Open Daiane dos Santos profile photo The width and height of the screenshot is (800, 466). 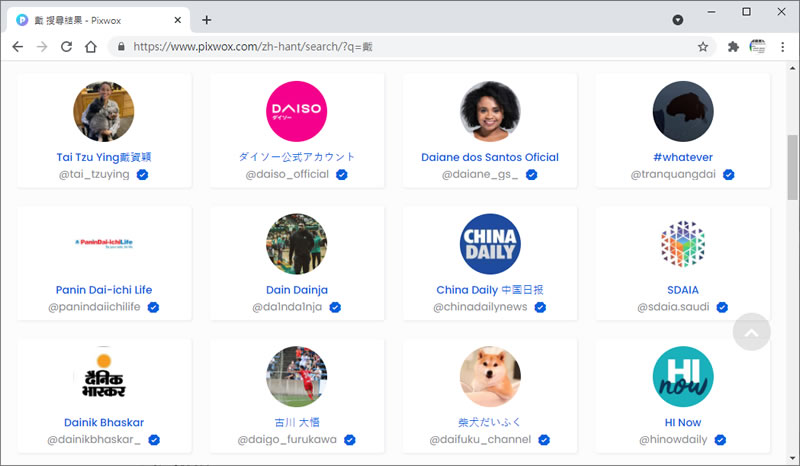tap(490, 111)
